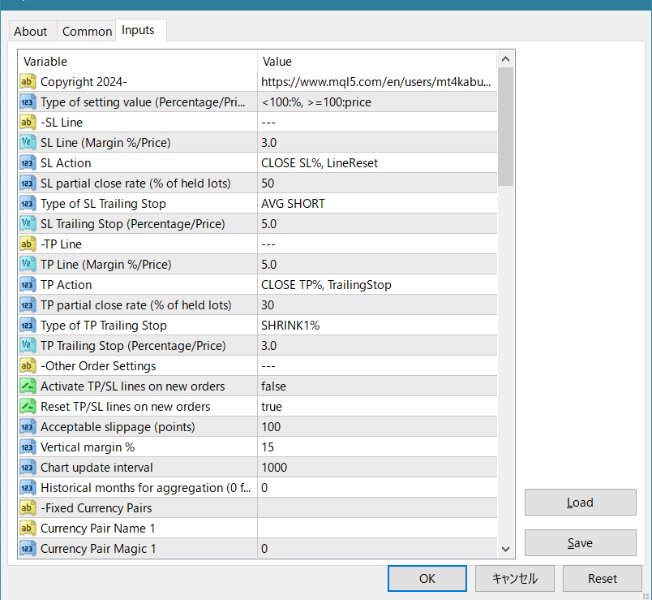The image size is (652, 600).
Task: Select the 'Activate TP/SL lines on new orders' label
Action: pyautogui.click(x=133, y=386)
